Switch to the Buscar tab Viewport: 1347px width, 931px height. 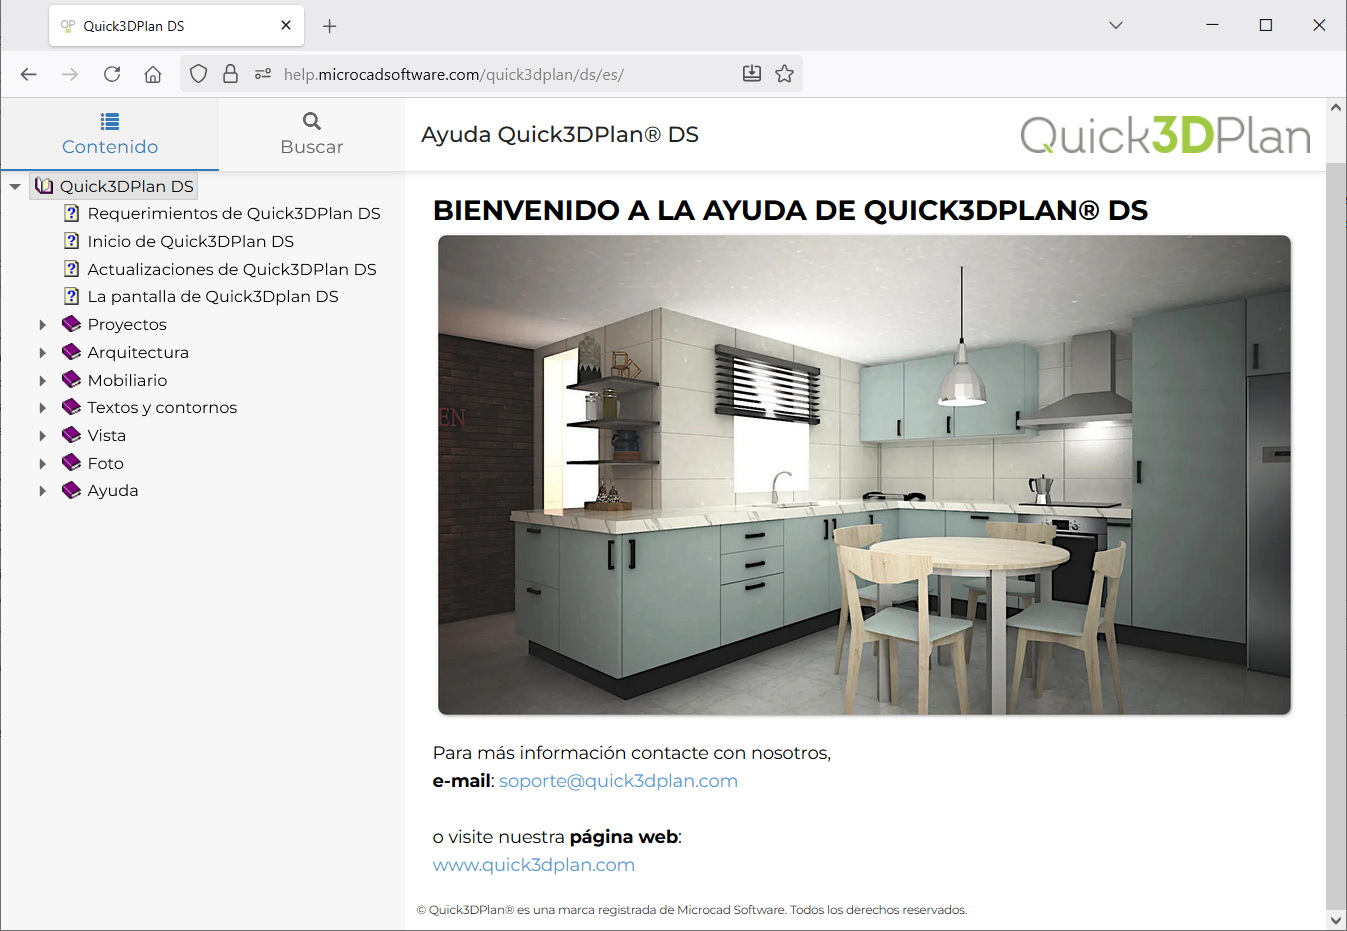[x=311, y=134]
